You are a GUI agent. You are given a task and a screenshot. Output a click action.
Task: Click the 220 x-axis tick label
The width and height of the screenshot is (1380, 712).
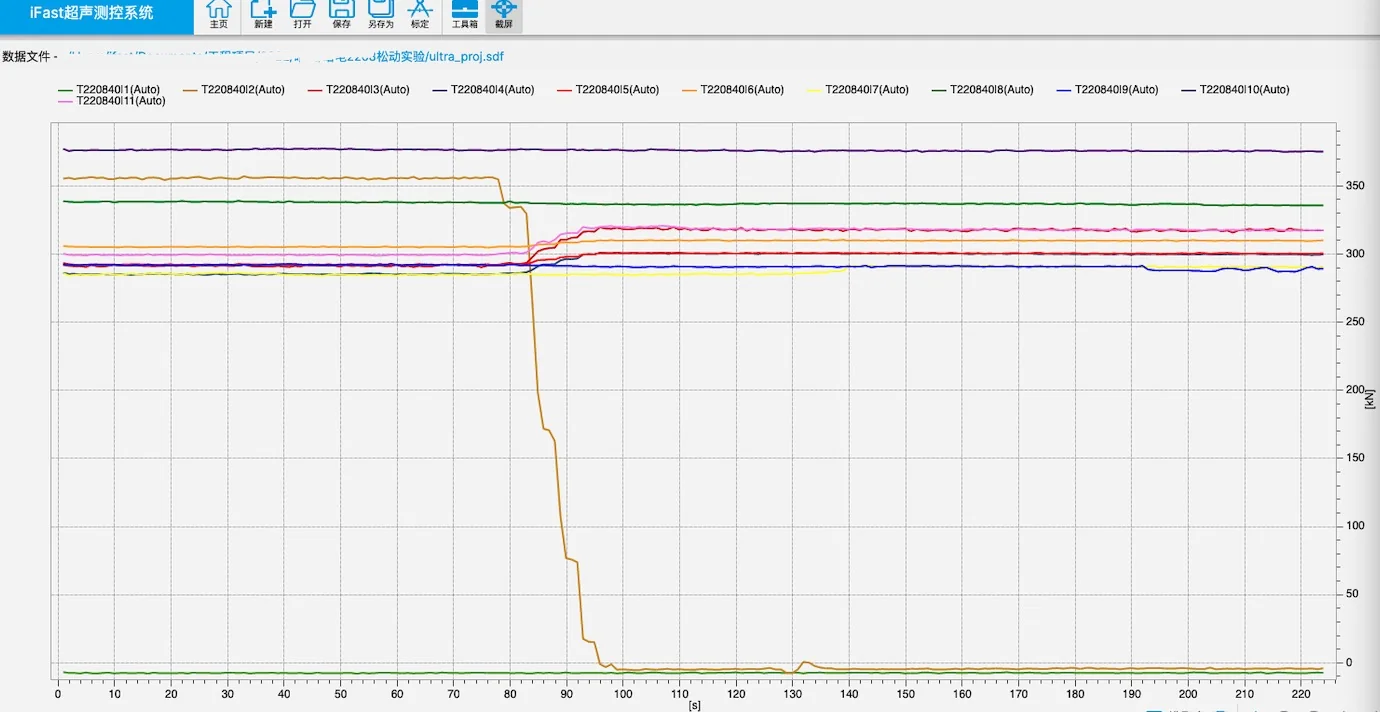click(1301, 694)
